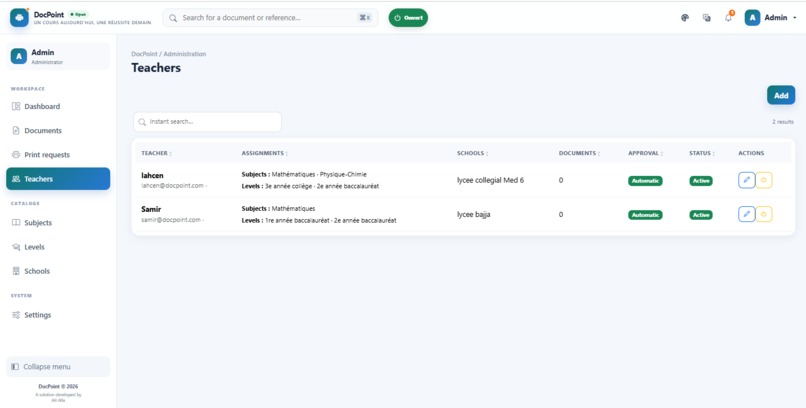
Task: Click the Documents sidebar icon
Action: [16, 131]
